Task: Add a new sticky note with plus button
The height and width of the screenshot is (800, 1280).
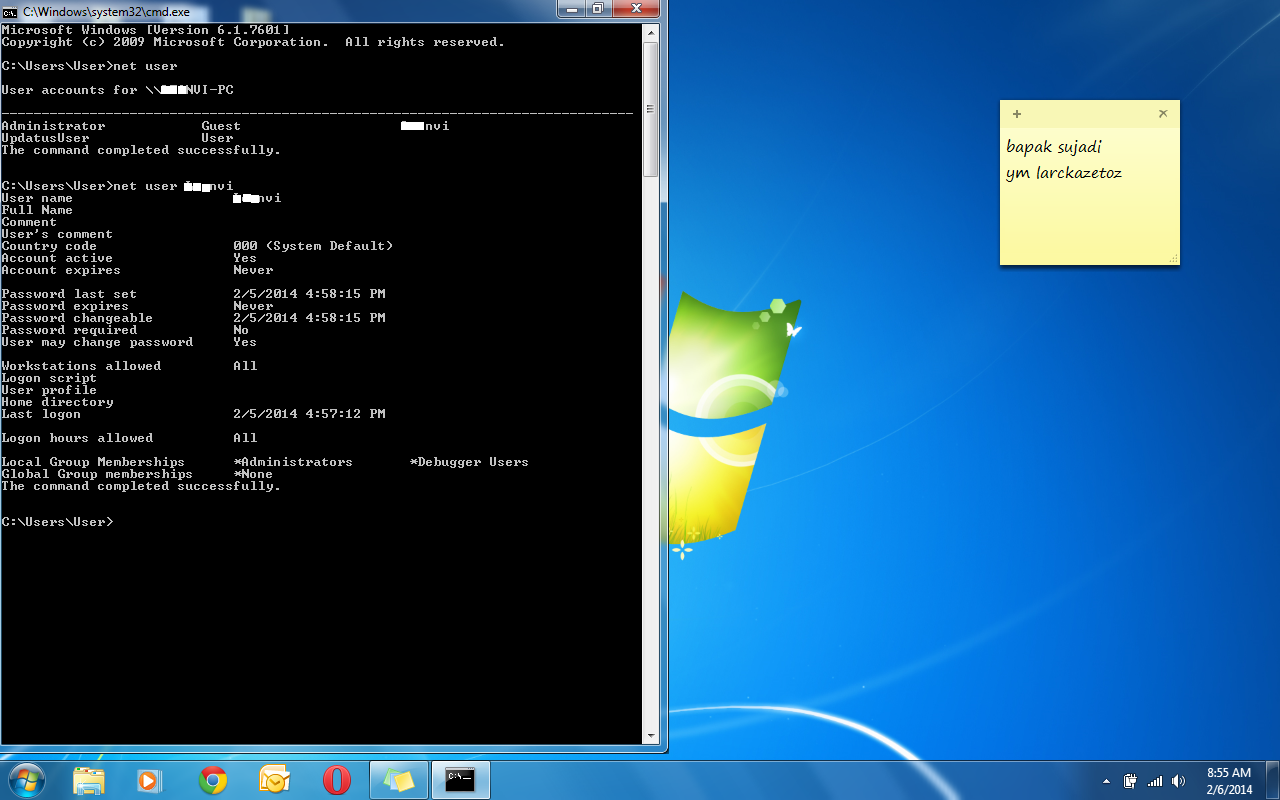Action: pos(1017,114)
